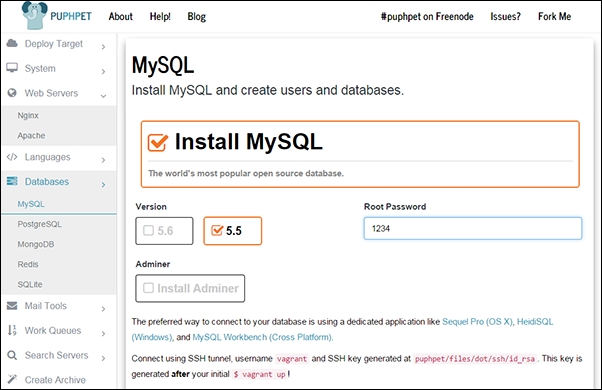Click the Deploy Target cloud icon
This screenshot has width=602, height=390.
point(12,43)
